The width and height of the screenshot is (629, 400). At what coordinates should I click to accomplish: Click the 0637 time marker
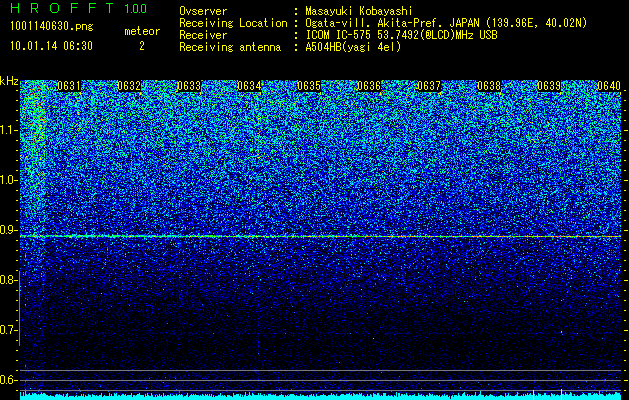tap(429, 86)
